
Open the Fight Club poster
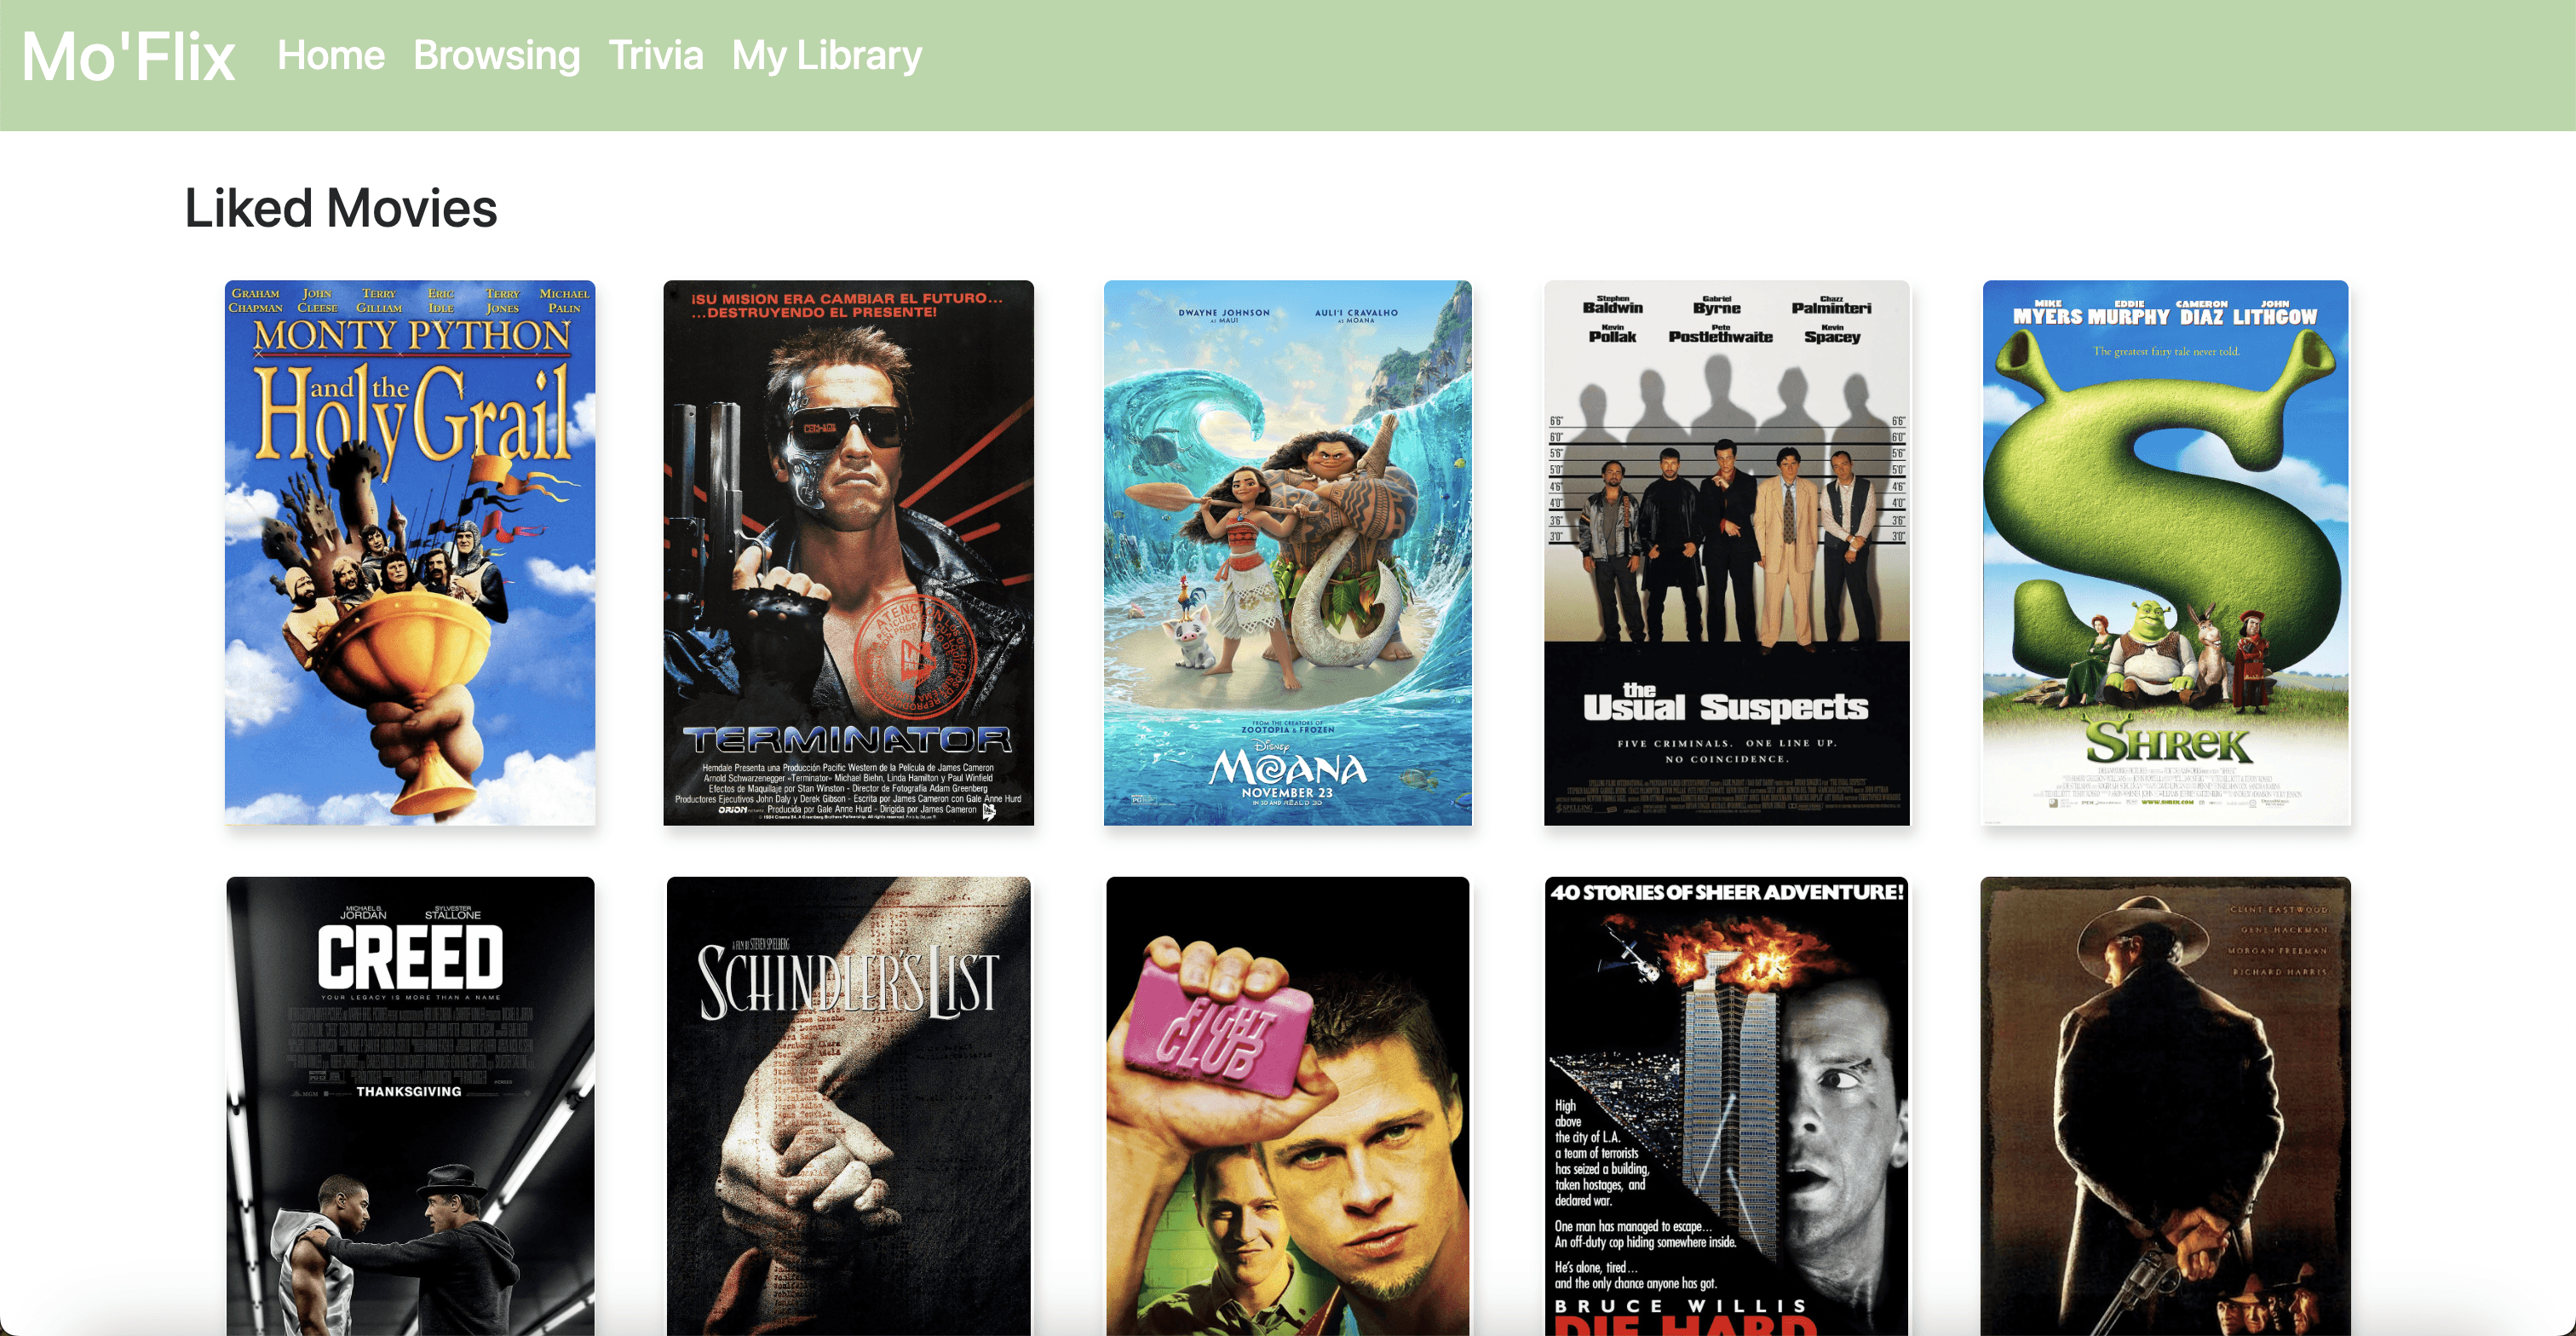[1287, 1106]
